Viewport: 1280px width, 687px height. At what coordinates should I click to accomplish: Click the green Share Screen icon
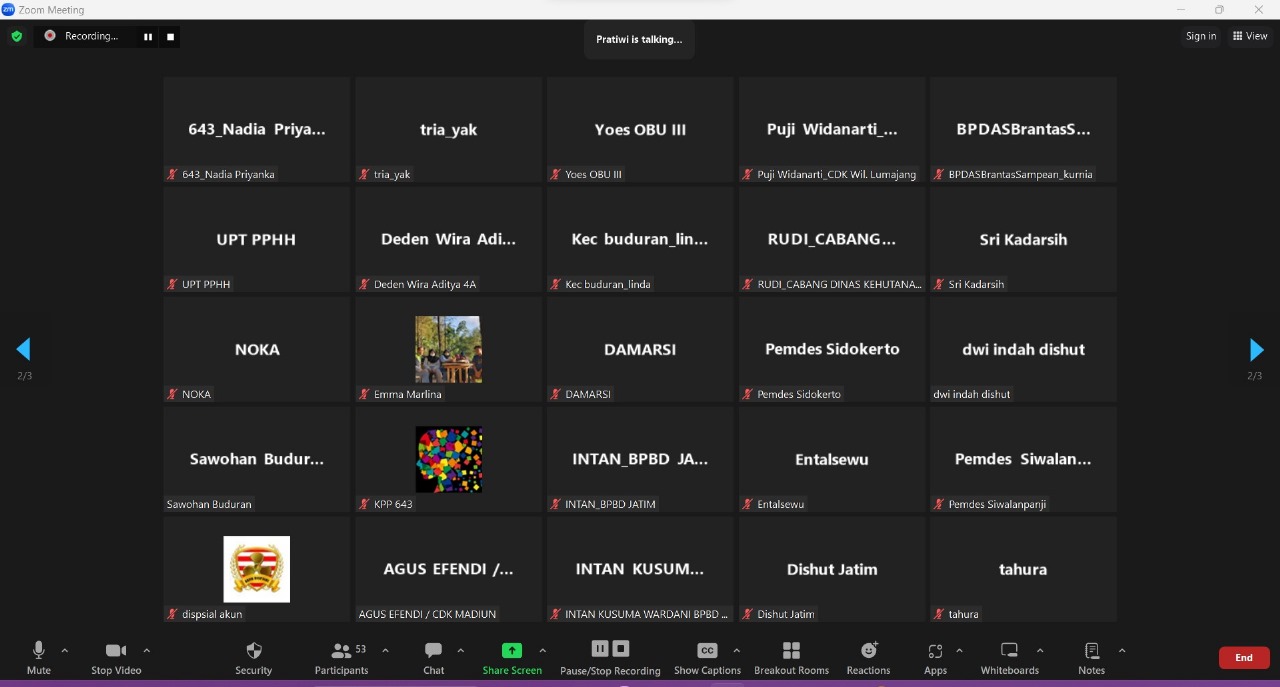(x=512, y=651)
